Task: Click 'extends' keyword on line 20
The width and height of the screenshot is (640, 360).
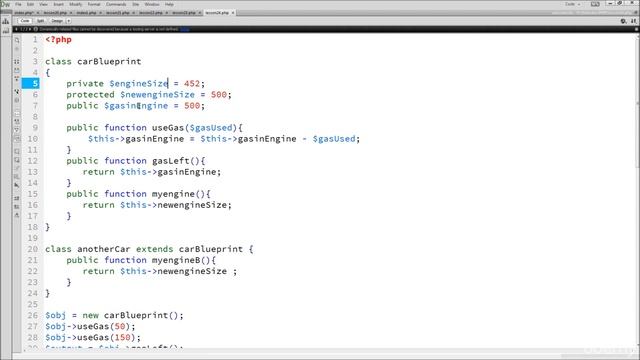Action: [x=155, y=249]
